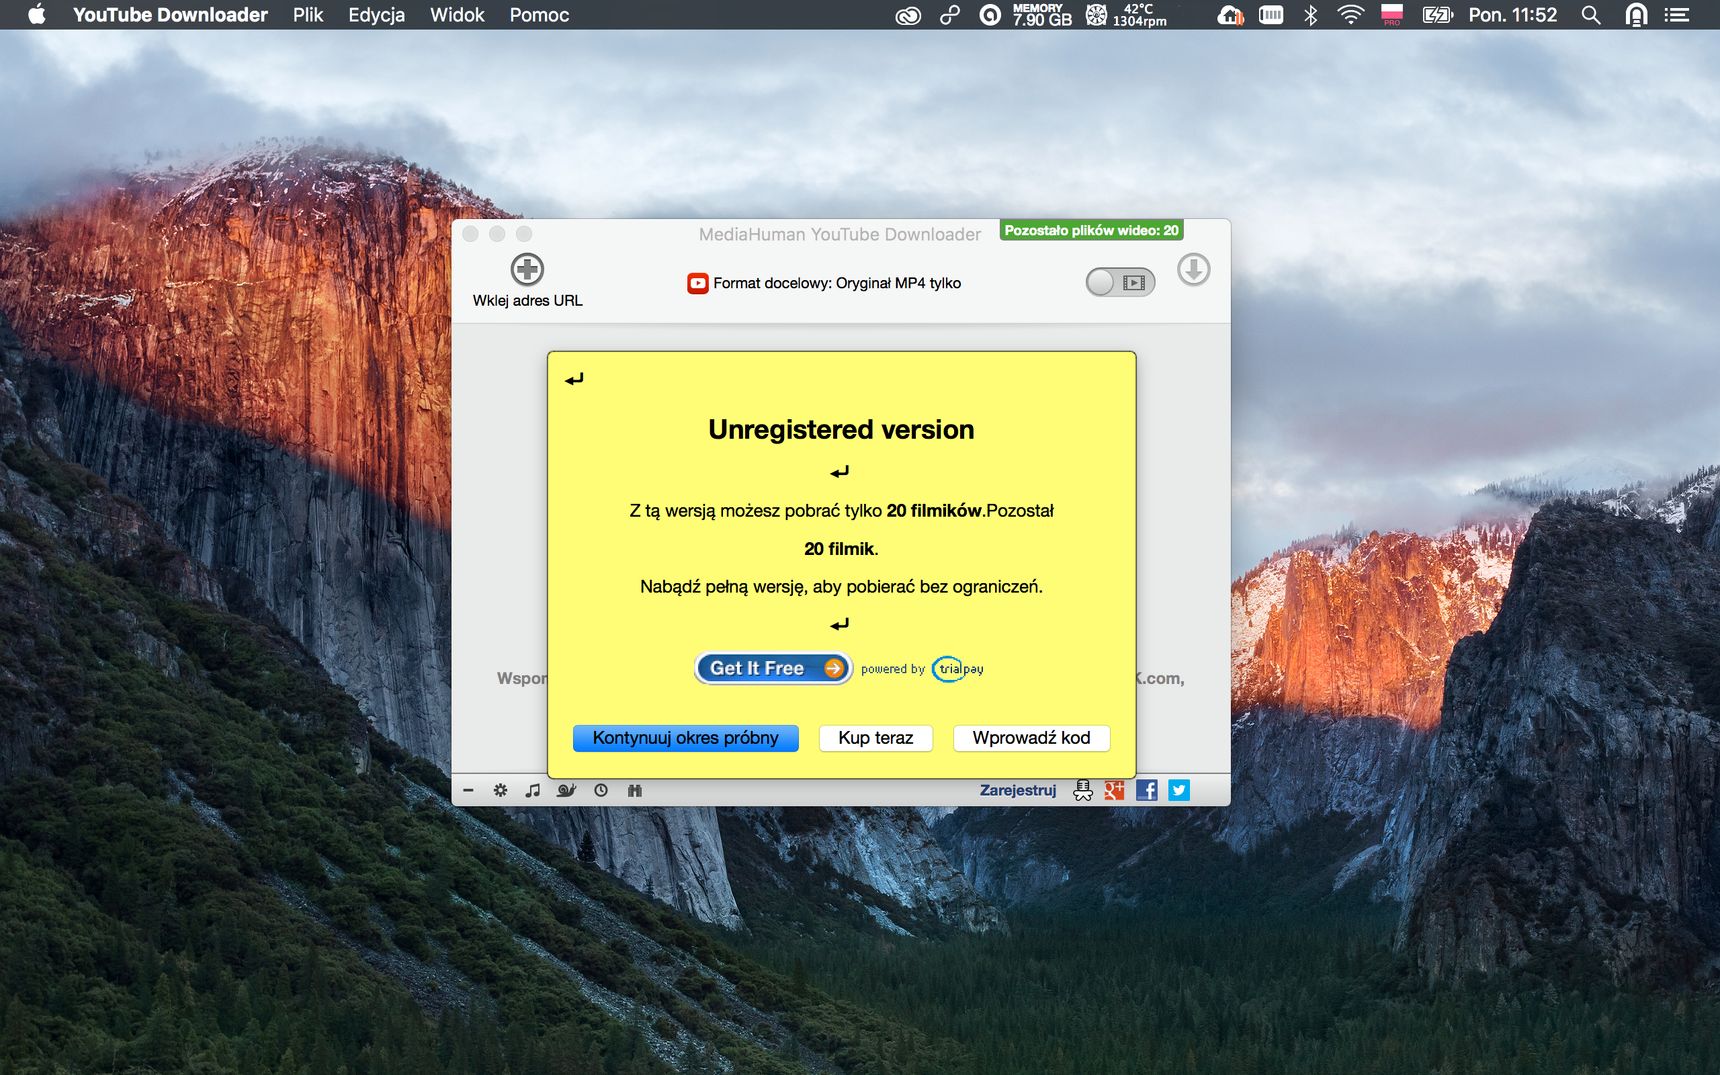The image size is (1720, 1075).
Task: Click the YouTube format icon in toolbar
Action: (697, 283)
